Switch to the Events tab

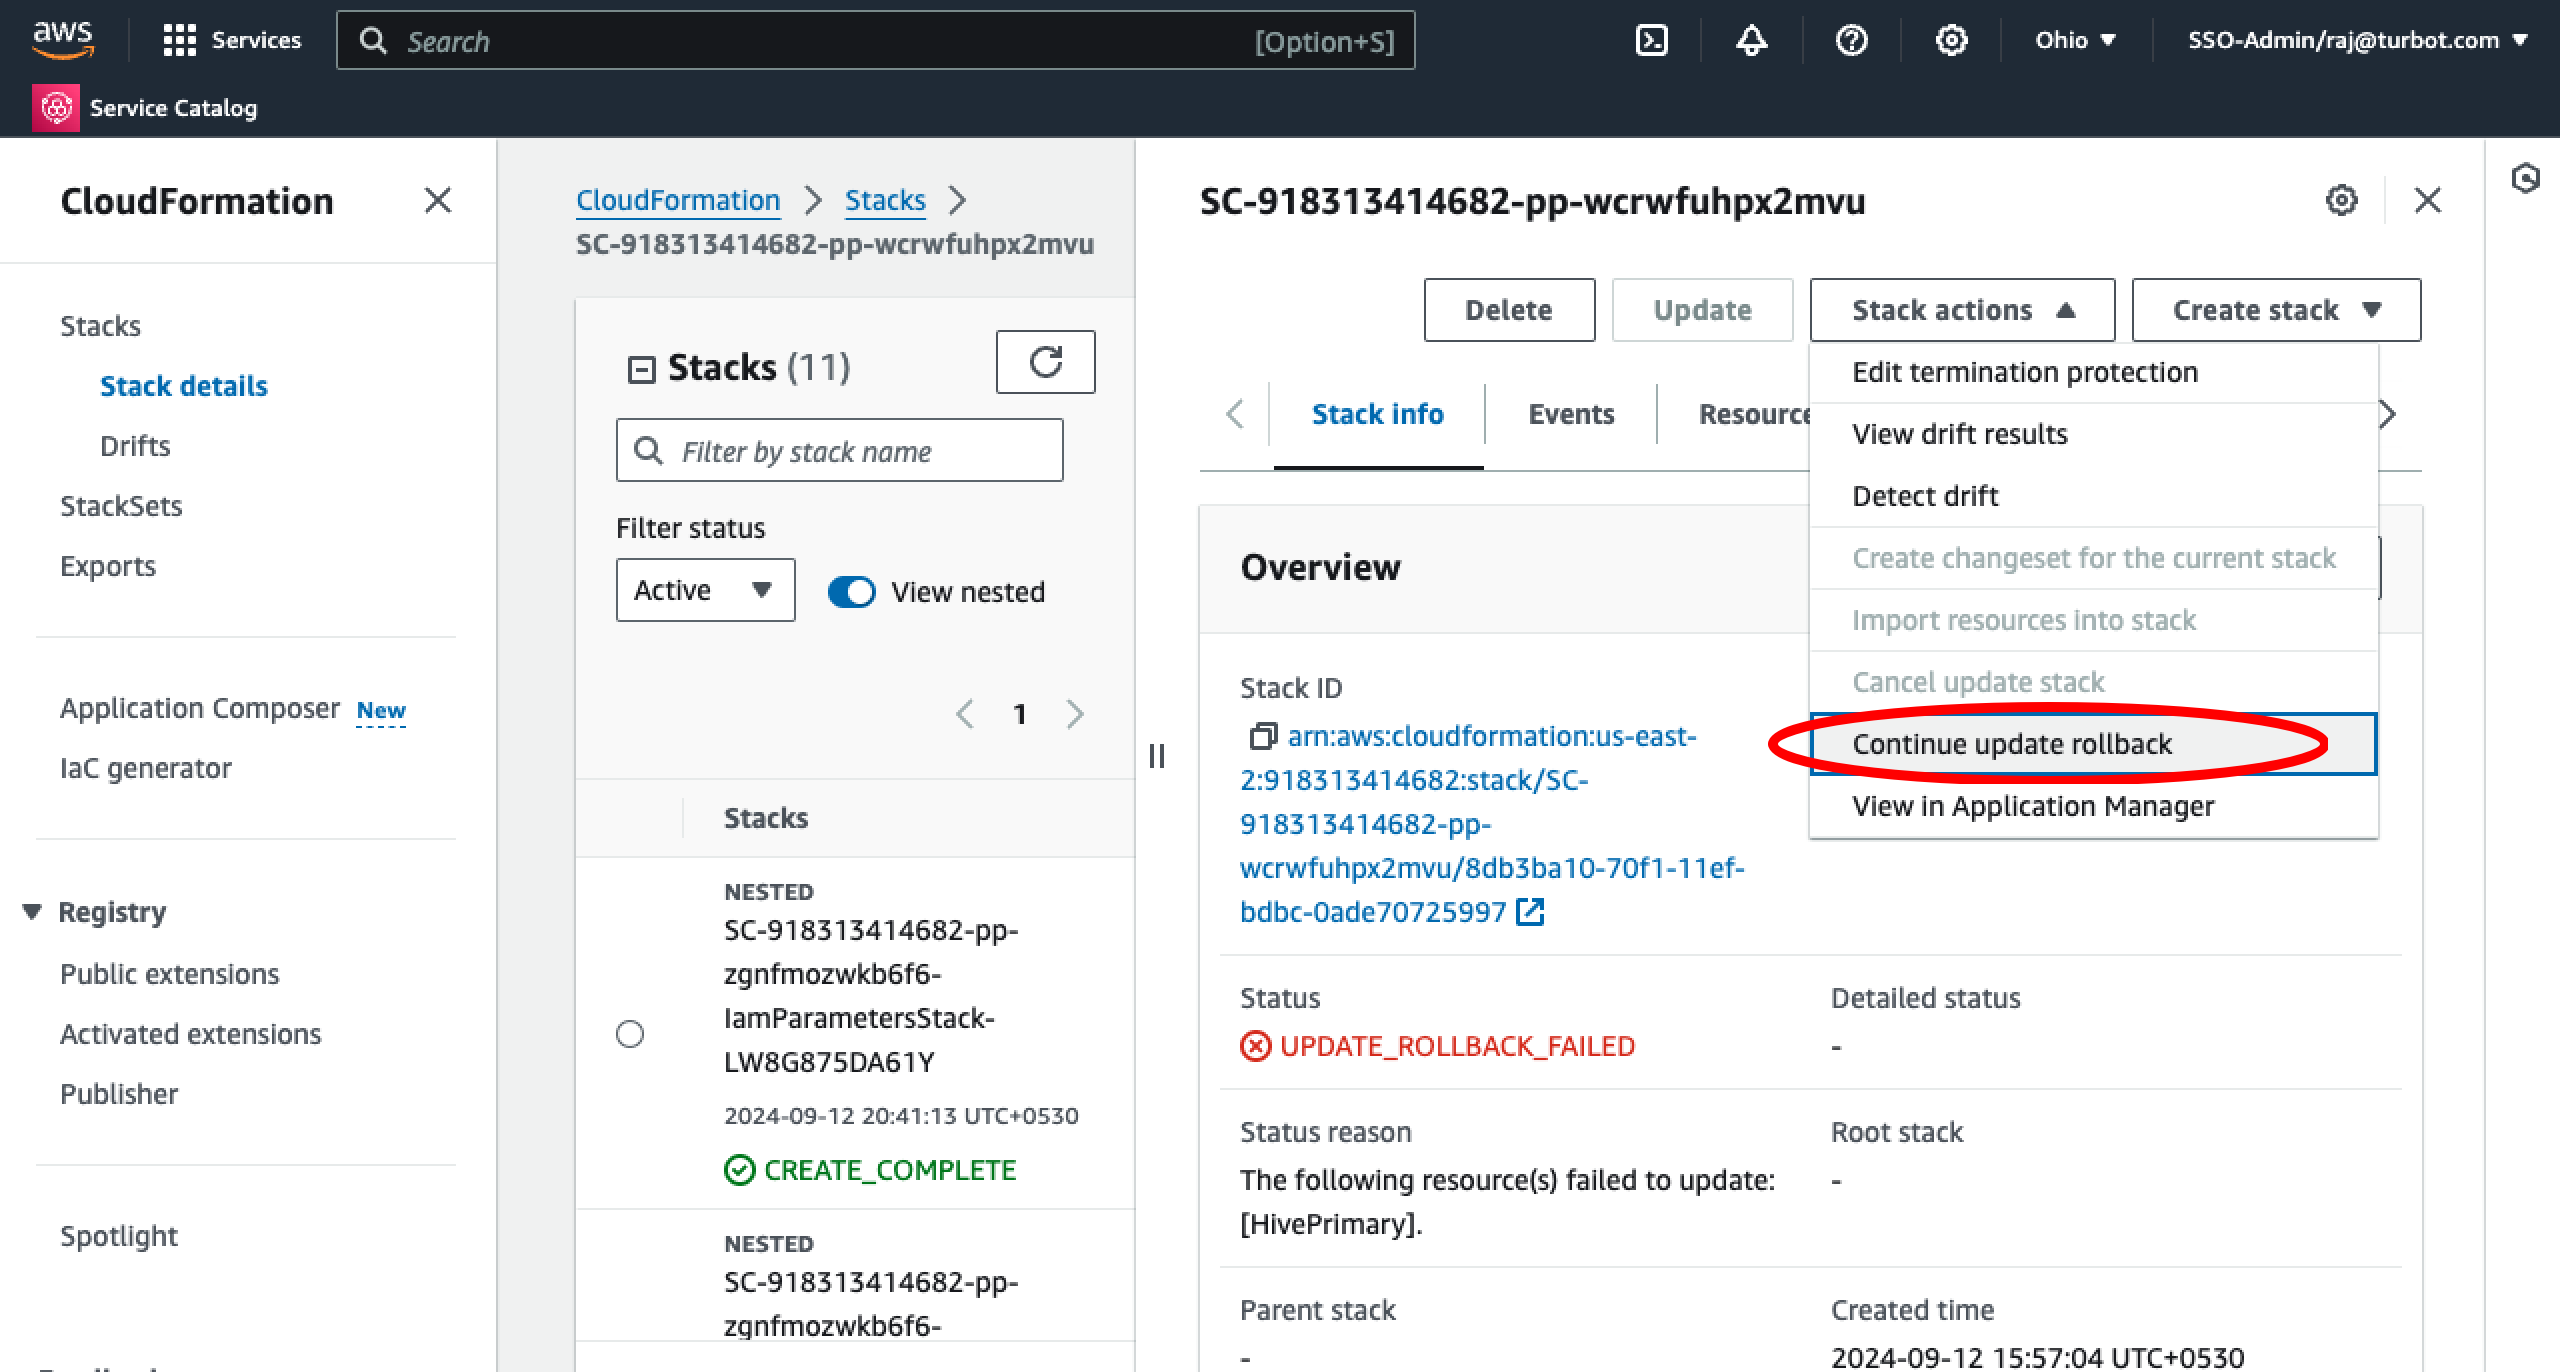coord(1570,414)
